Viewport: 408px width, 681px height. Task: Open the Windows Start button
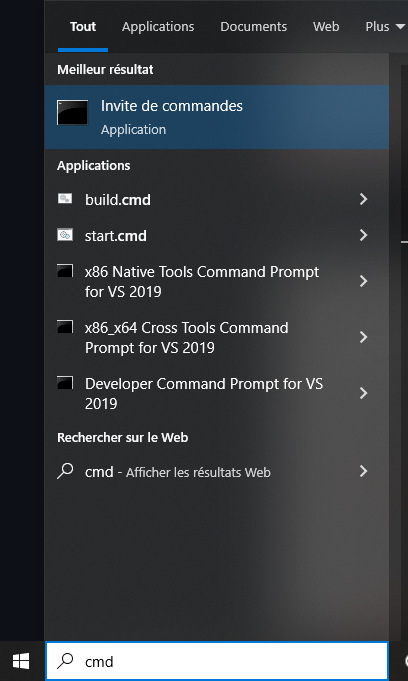coord(21,661)
